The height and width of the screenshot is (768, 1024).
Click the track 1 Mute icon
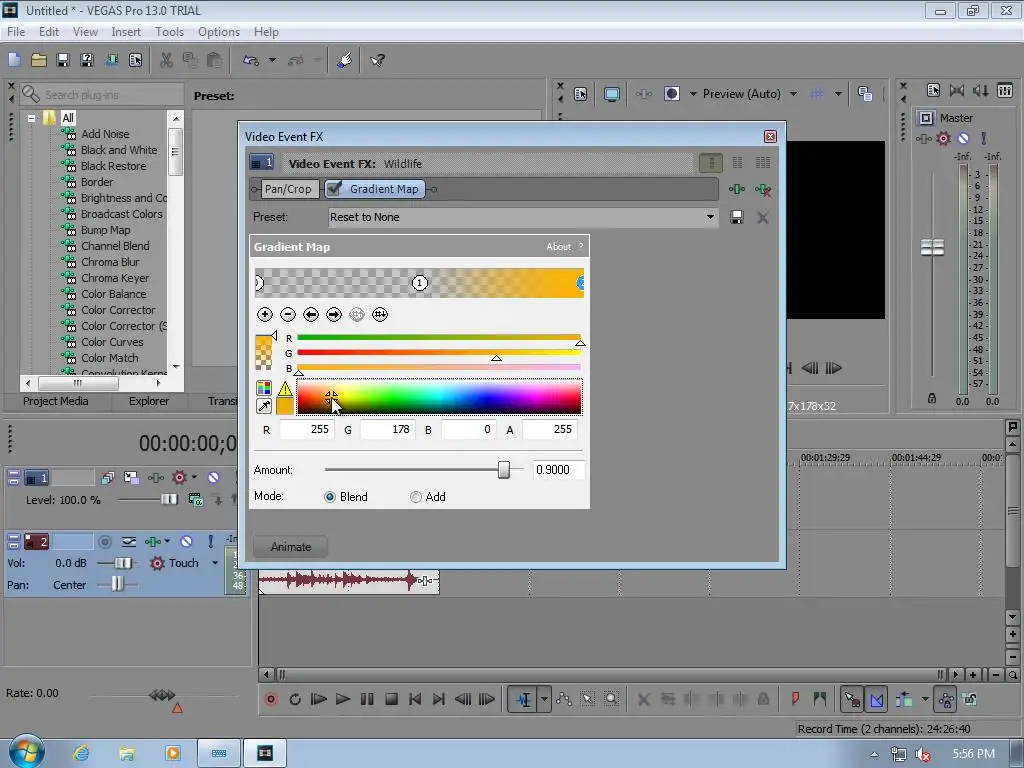214,477
